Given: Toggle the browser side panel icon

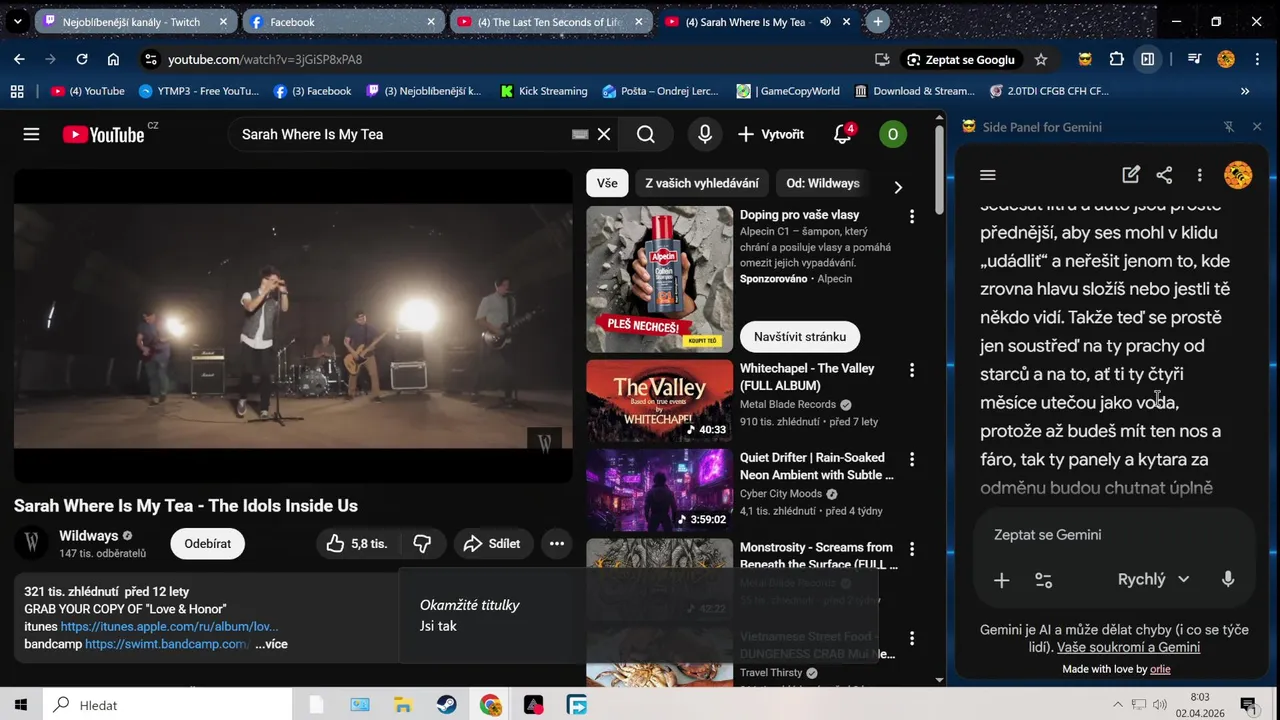Looking at the screenshot, I should [1148, 59].
